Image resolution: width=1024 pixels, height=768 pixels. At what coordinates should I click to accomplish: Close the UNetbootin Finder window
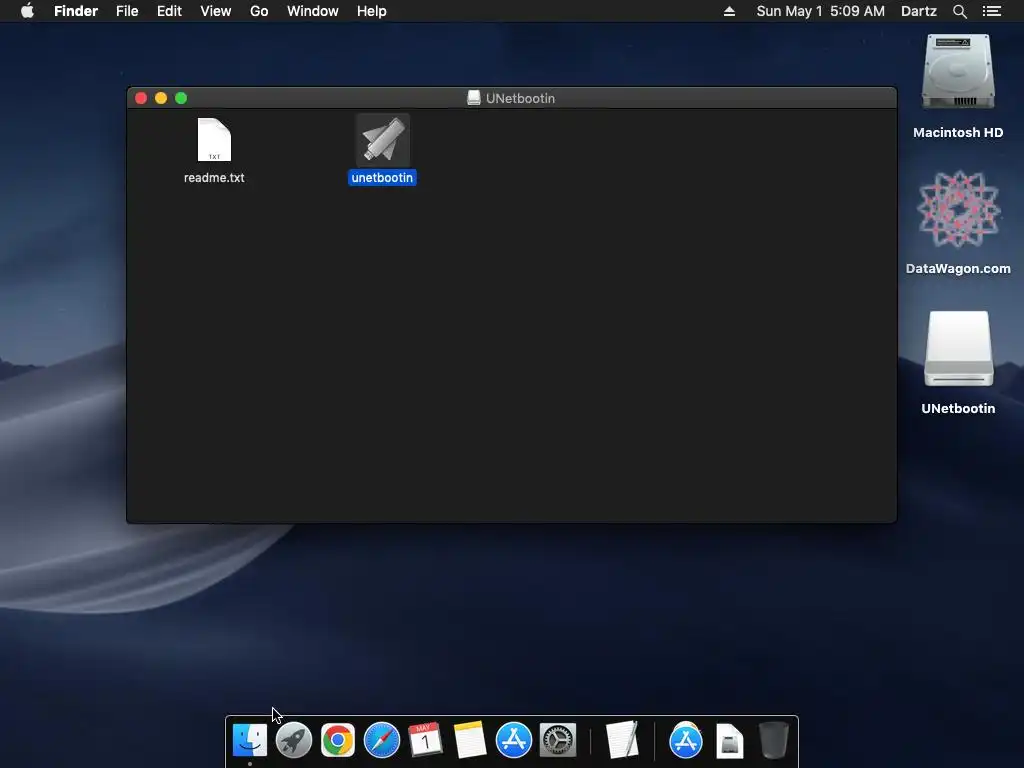click(140, 98)
